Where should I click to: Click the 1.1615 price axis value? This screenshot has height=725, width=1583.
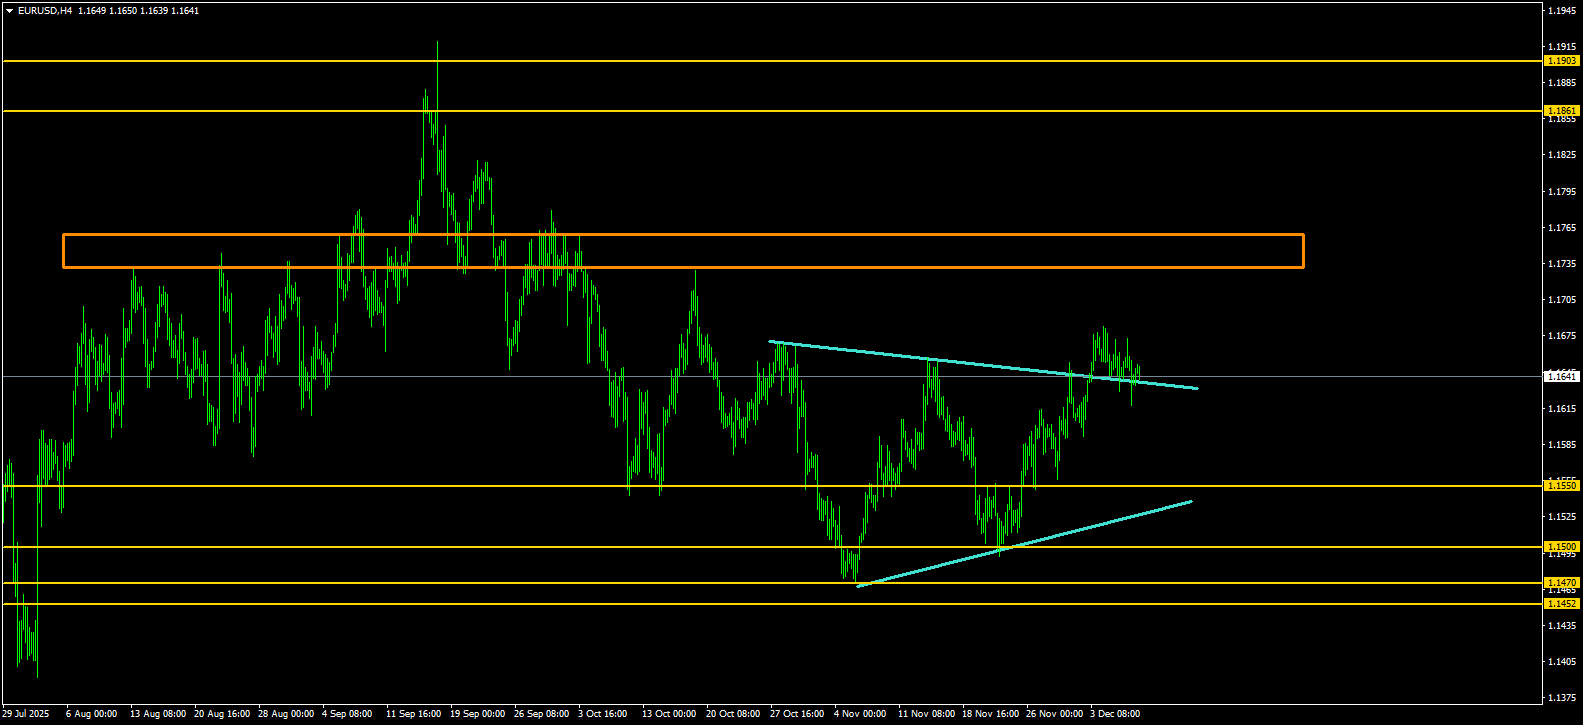(1562, 409)
